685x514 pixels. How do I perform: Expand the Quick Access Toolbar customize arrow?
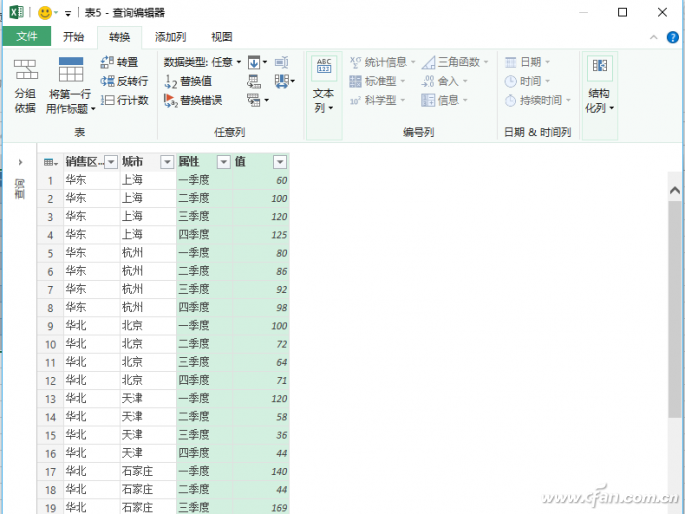pyautogui.click(x=68, y=14)
